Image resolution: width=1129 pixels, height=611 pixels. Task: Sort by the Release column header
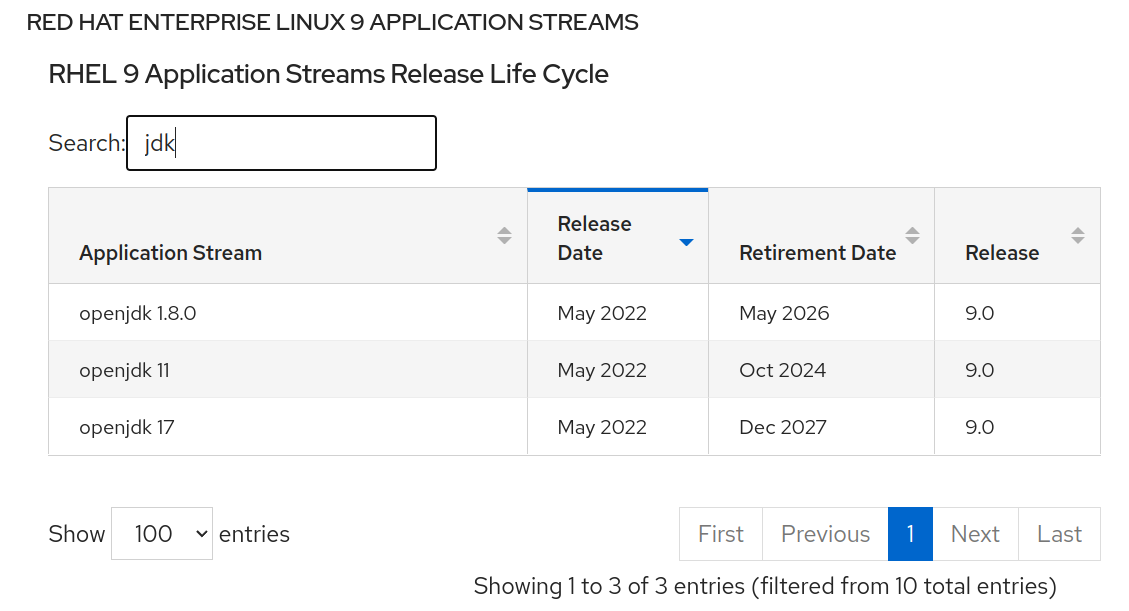pos(1002,253)
